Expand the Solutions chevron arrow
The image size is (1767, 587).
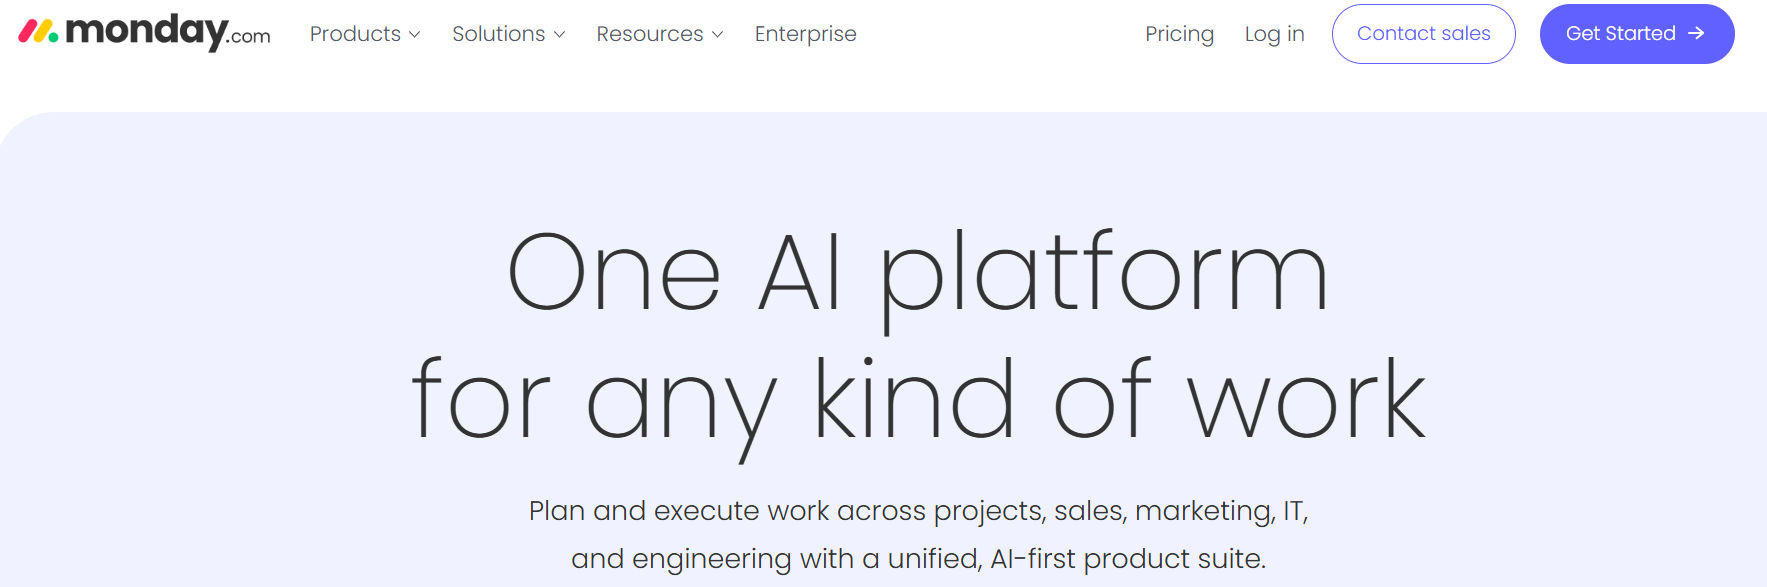[x=559, y=34]
